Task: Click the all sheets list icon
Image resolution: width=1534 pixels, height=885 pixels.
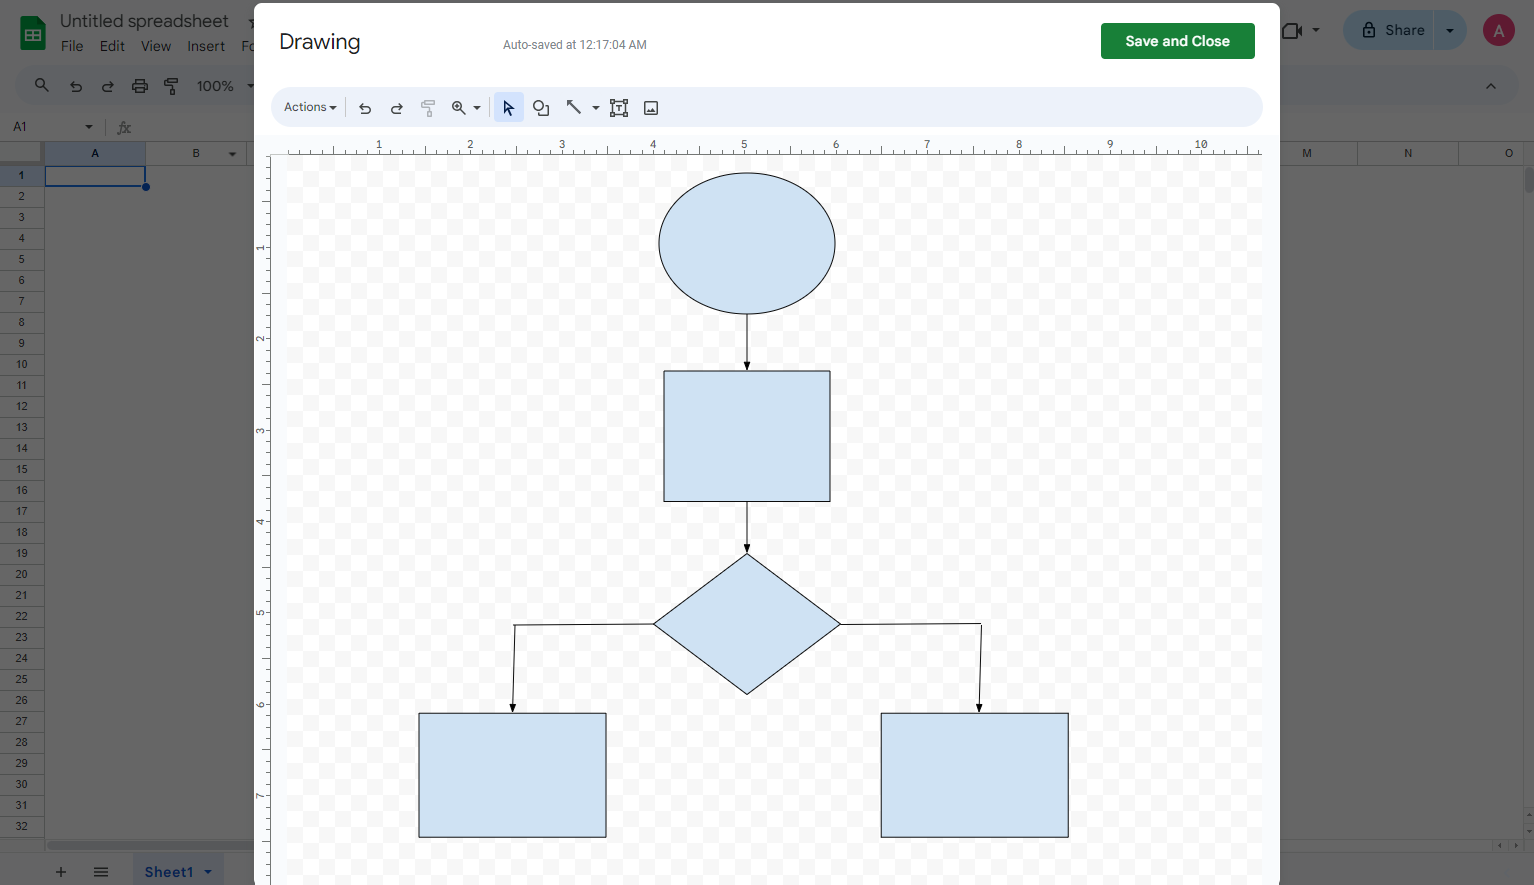Action: 100,871
